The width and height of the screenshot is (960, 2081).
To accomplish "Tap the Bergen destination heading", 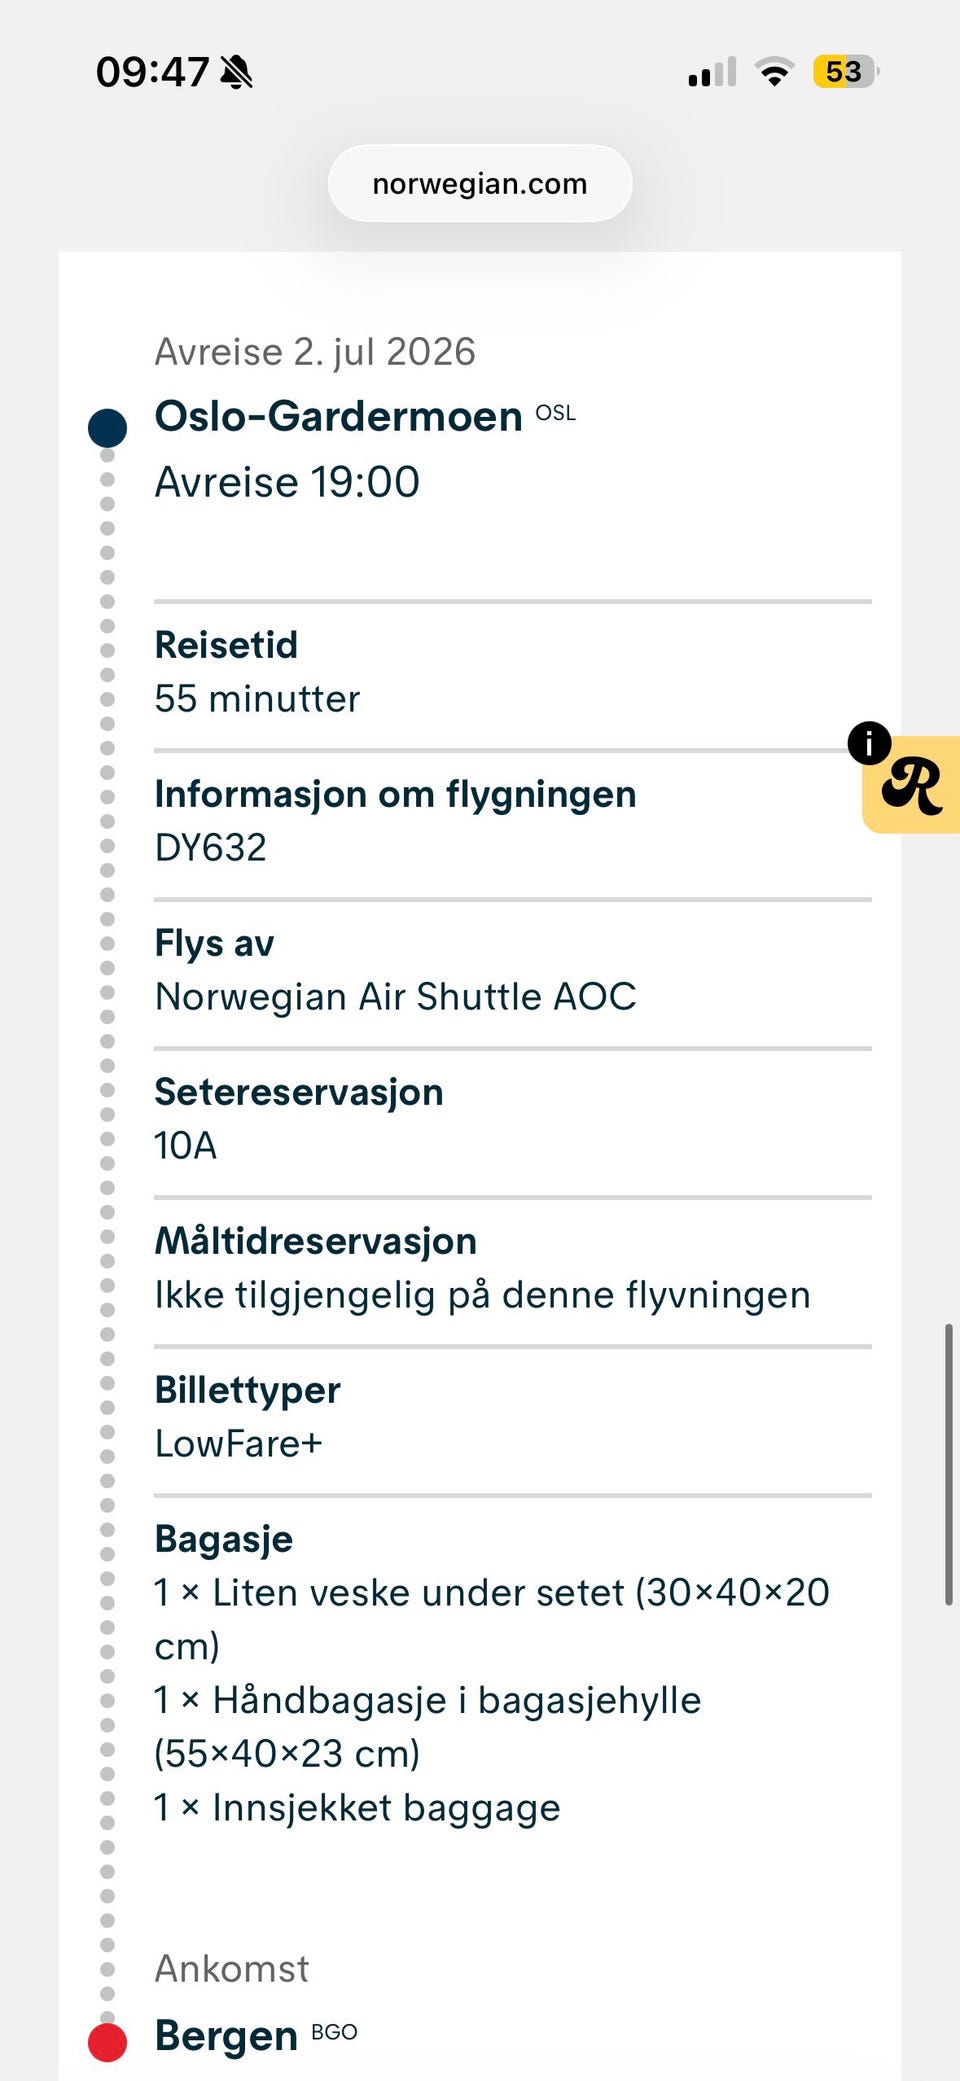I will pos(227,2035).
